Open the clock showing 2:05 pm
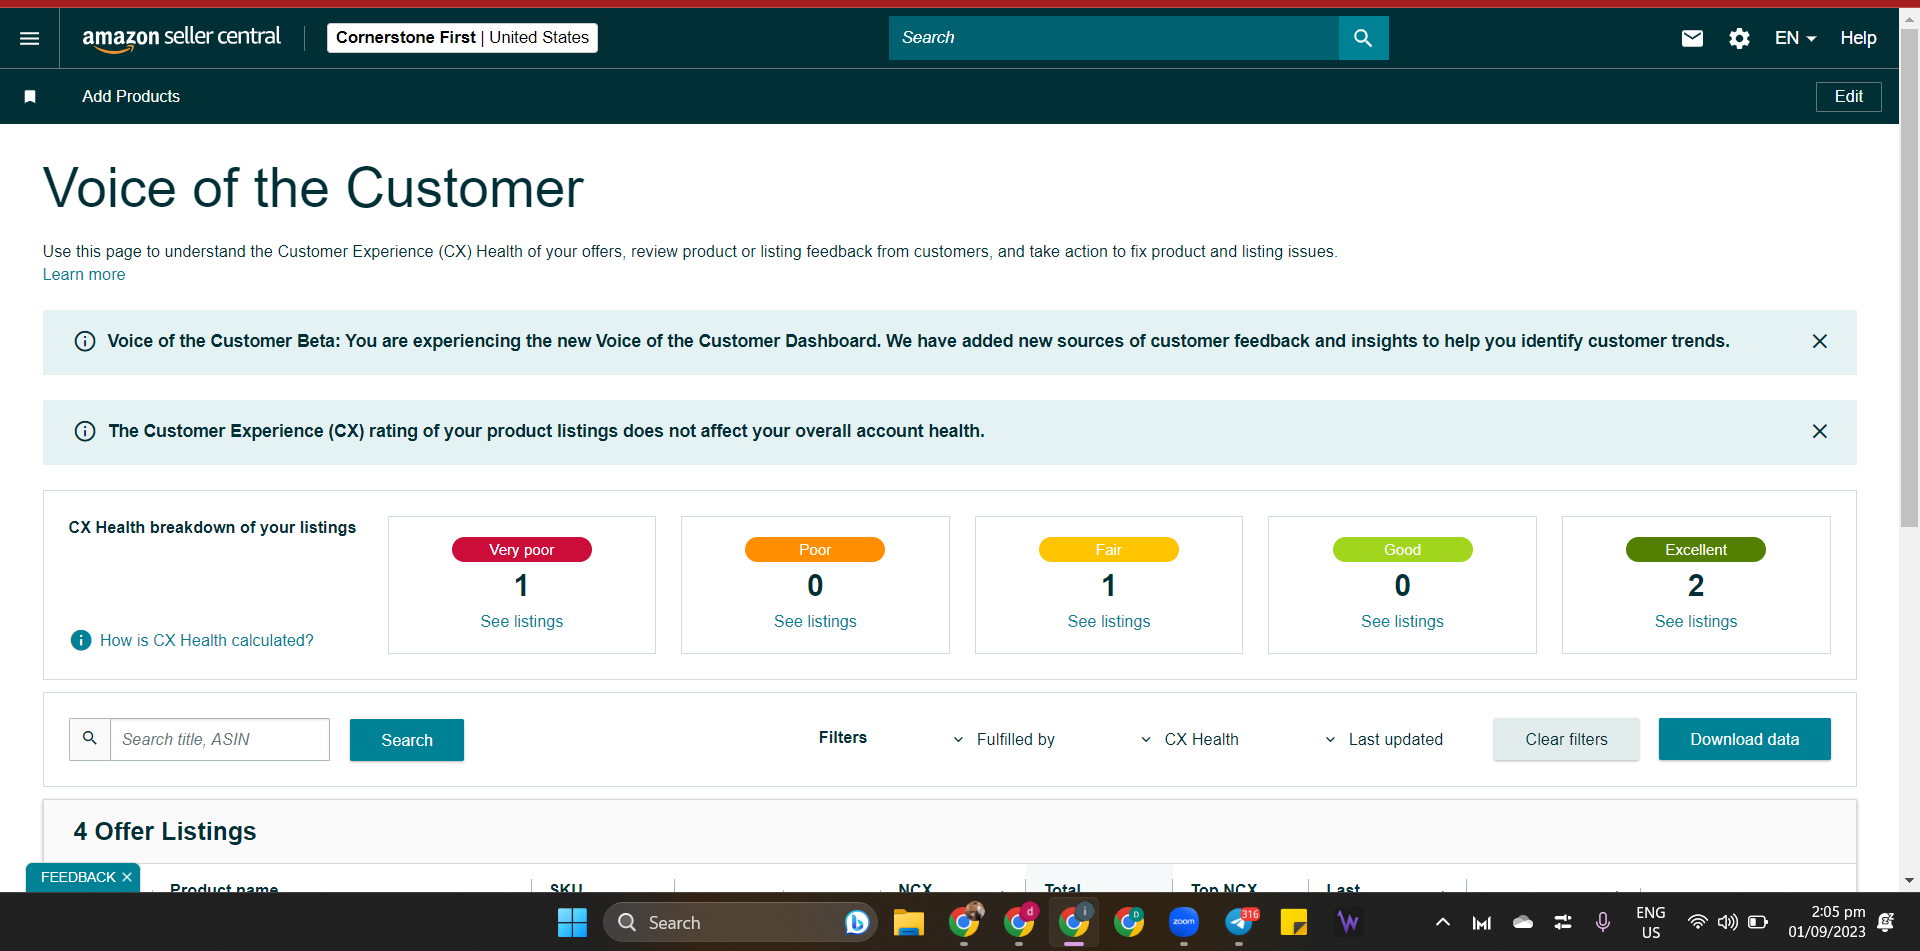The image size is (1920, 951). pos(1827,922)
